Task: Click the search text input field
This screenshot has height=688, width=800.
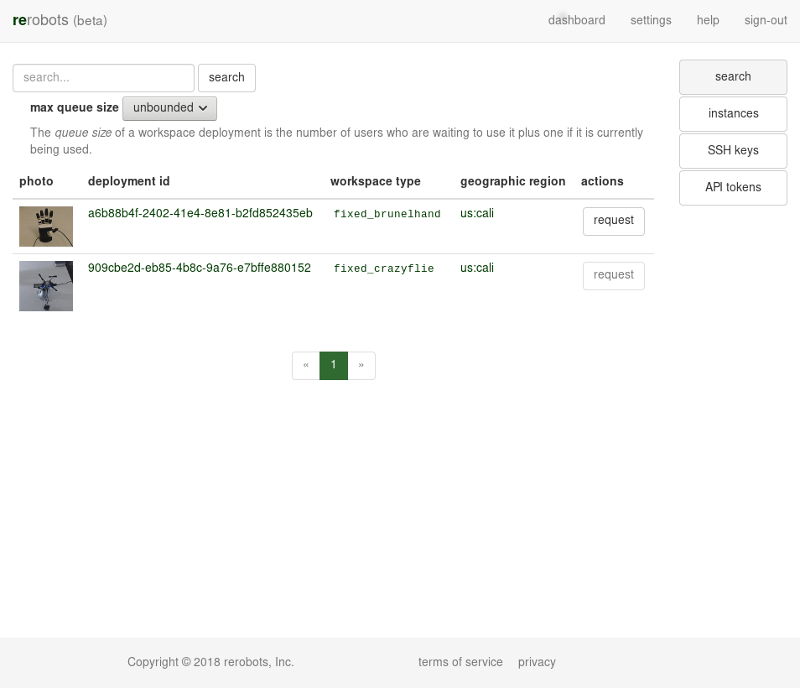Action: (104, 78)
